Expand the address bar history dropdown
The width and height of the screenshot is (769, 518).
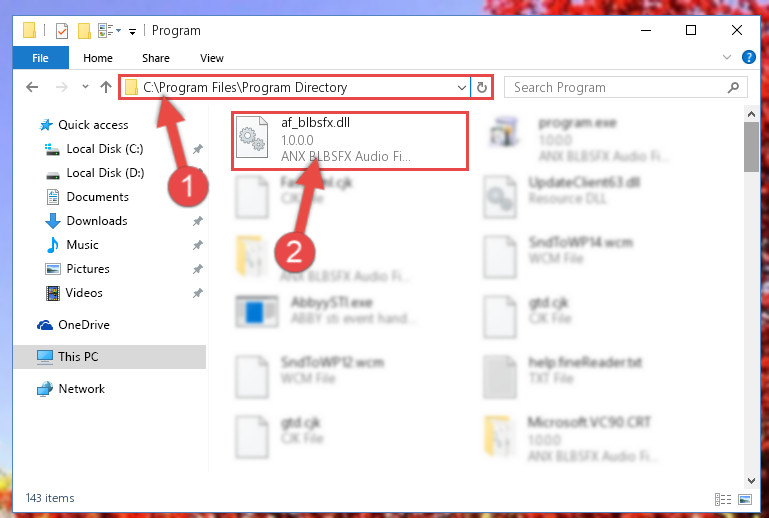pos(461,87)
